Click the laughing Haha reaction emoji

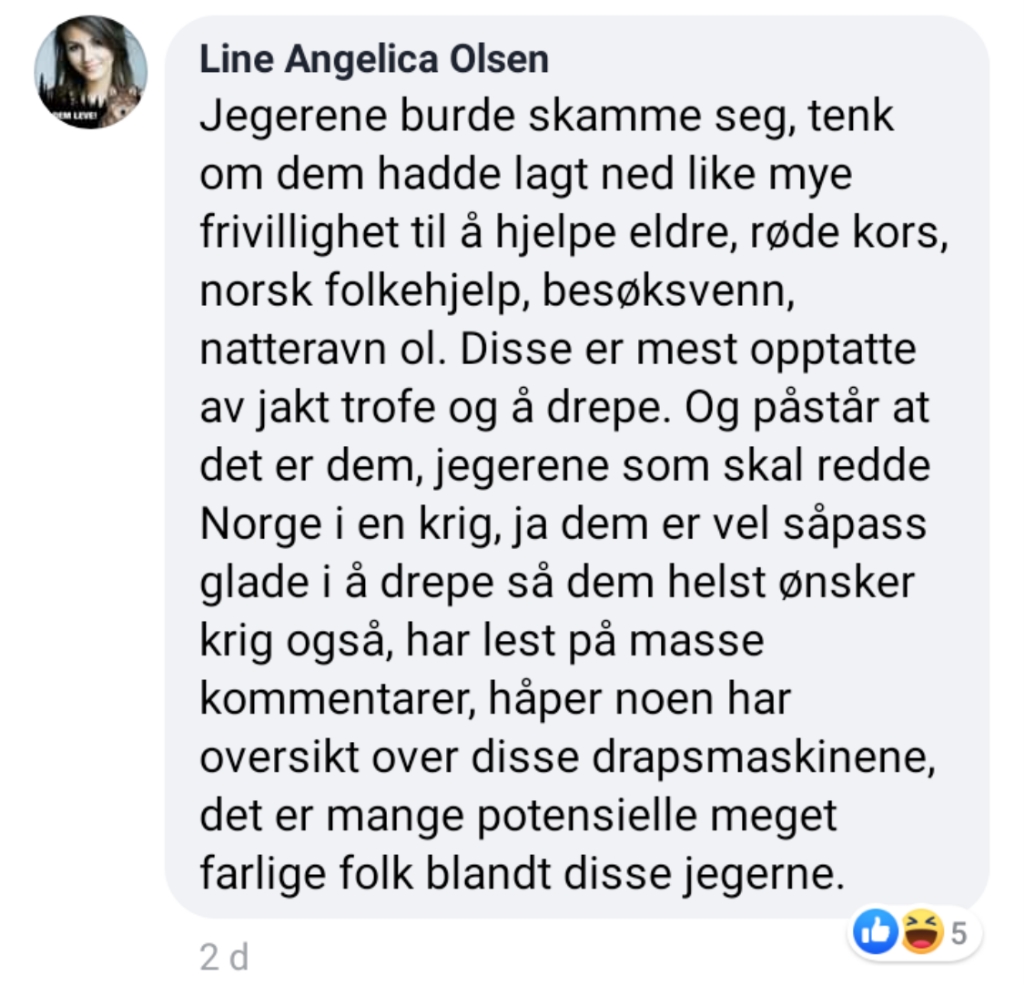[923, 931]
